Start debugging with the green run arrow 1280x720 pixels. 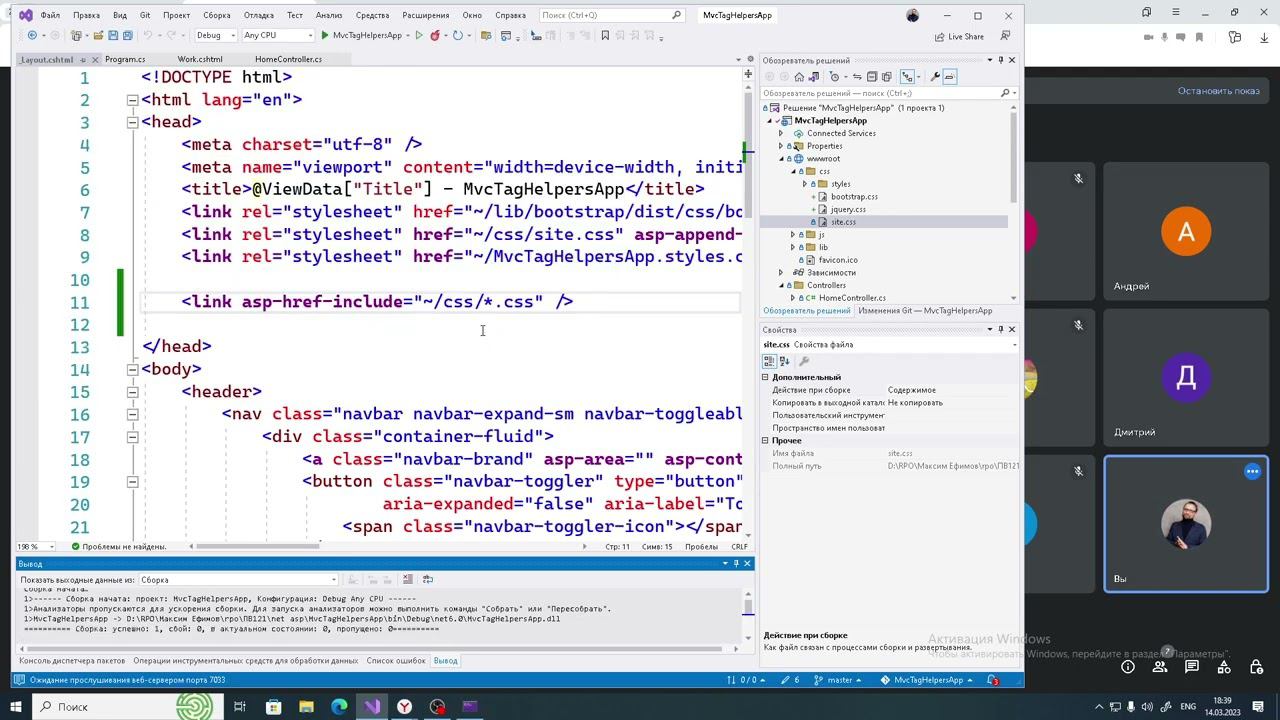[x=324, y=36]
